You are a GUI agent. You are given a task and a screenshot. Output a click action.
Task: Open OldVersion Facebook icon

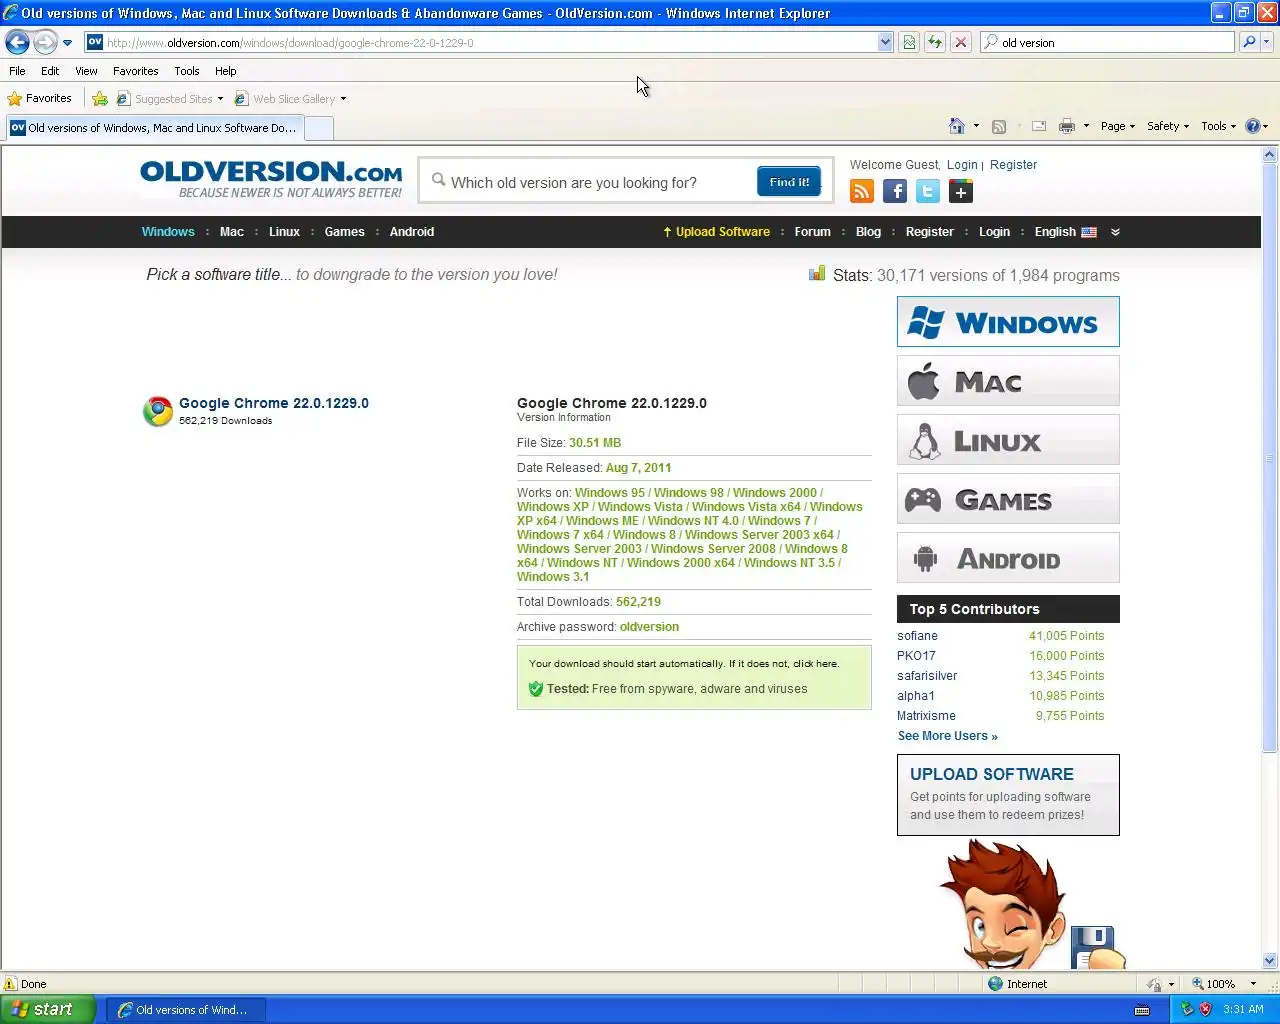tap(895, 191)
